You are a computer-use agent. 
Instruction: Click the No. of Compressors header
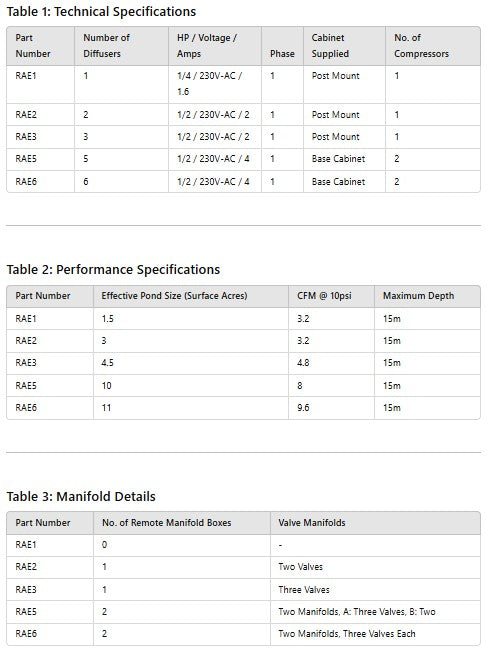point(422,46)
